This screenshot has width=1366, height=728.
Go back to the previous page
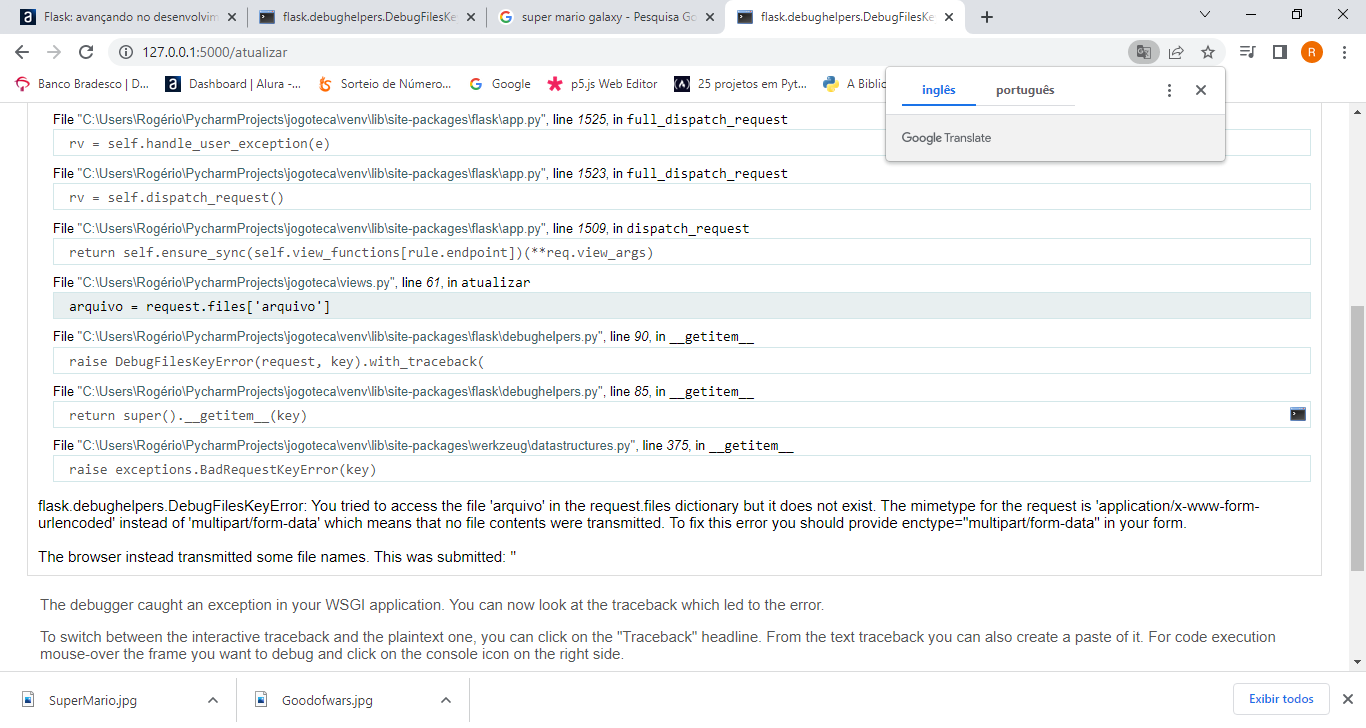(22, 52)
